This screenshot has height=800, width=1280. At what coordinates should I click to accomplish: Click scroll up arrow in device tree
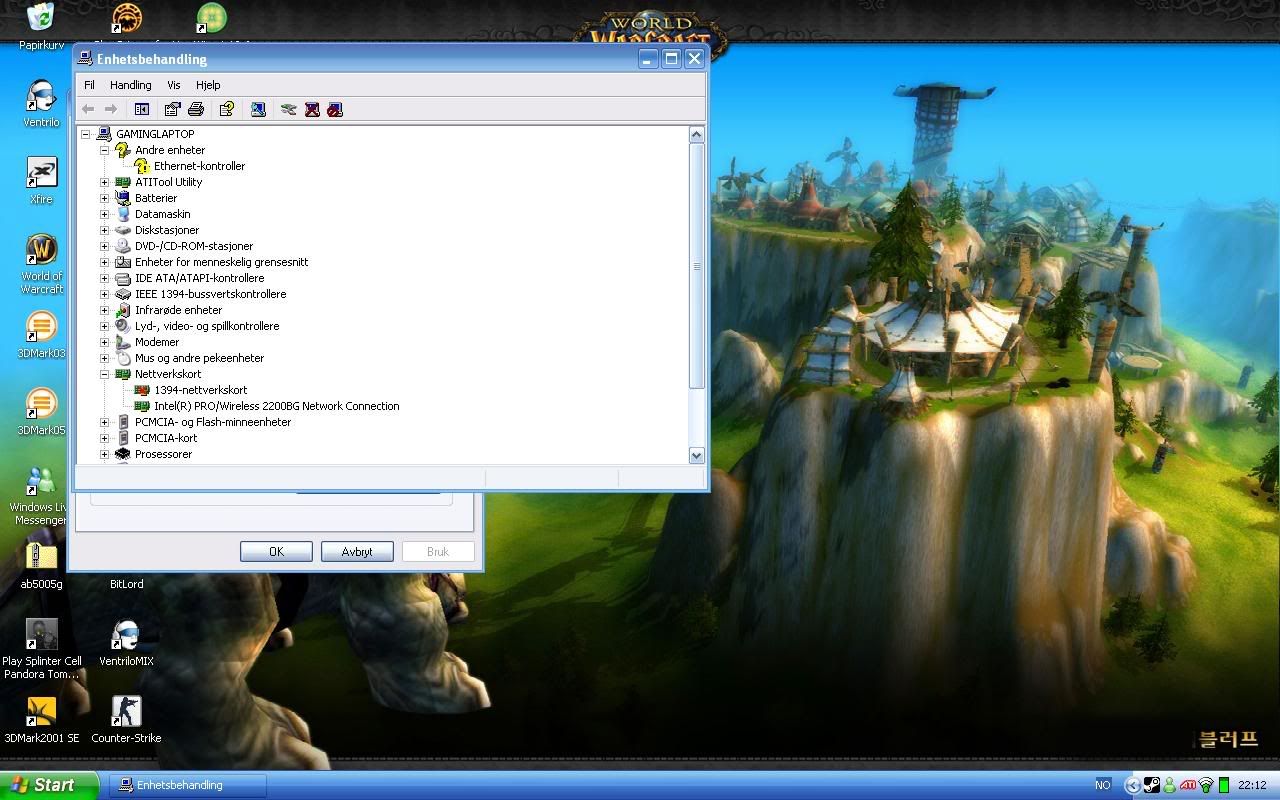[x=697, y=134]
